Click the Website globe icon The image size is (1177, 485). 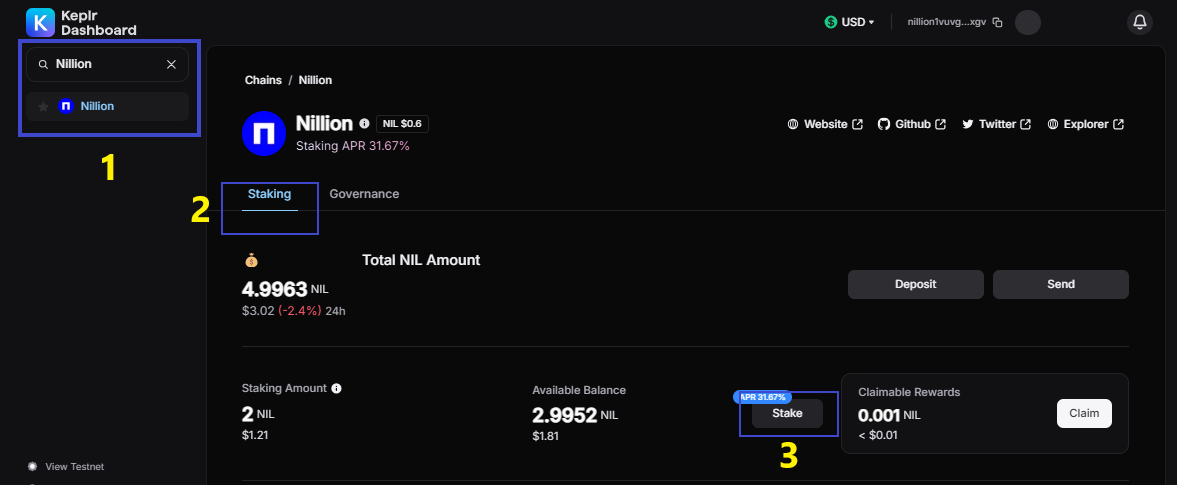(x=793, y=125)
